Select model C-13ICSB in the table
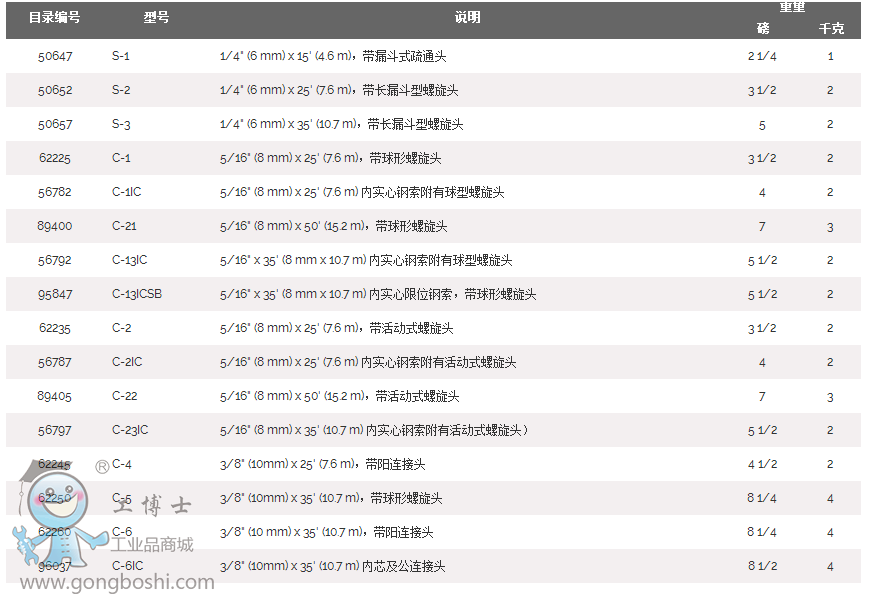 (137, 294)
